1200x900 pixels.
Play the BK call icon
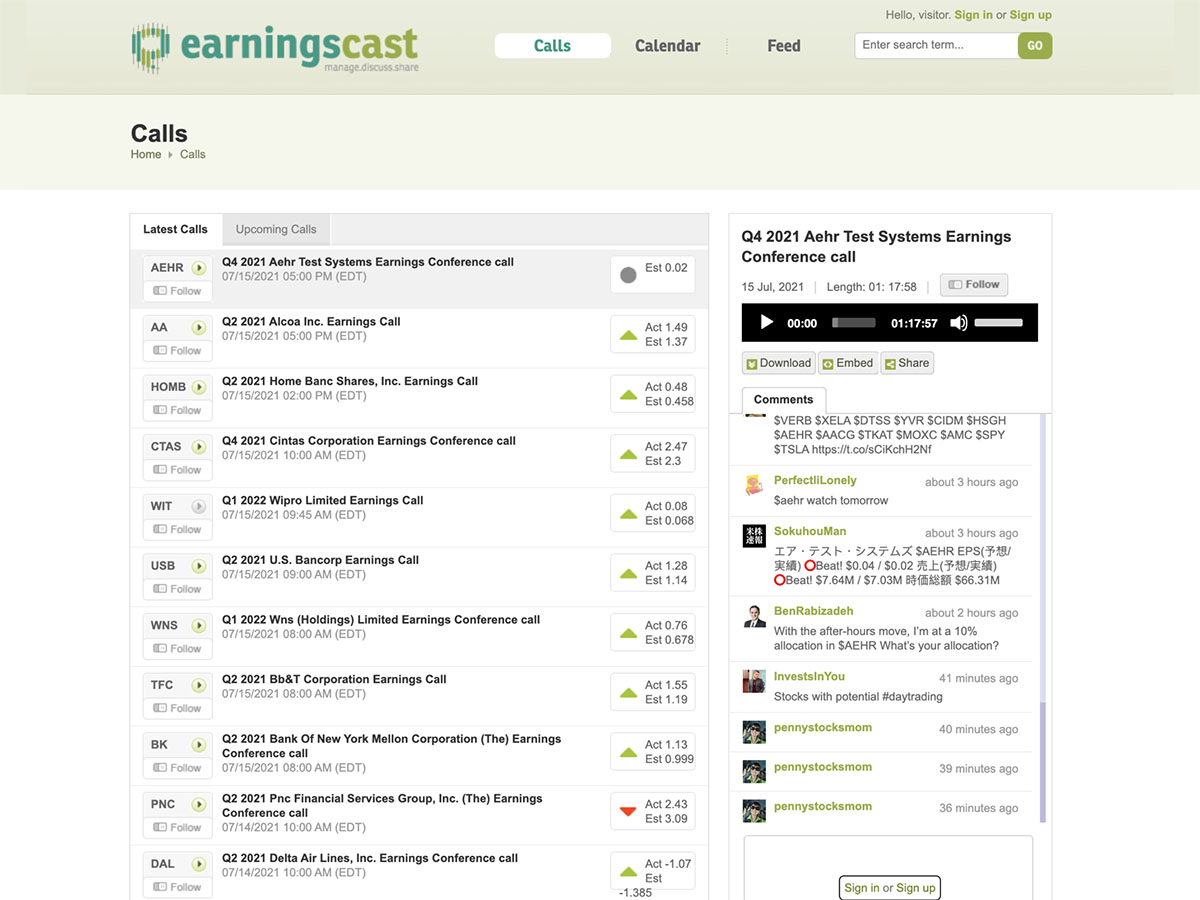coord(199,745)
